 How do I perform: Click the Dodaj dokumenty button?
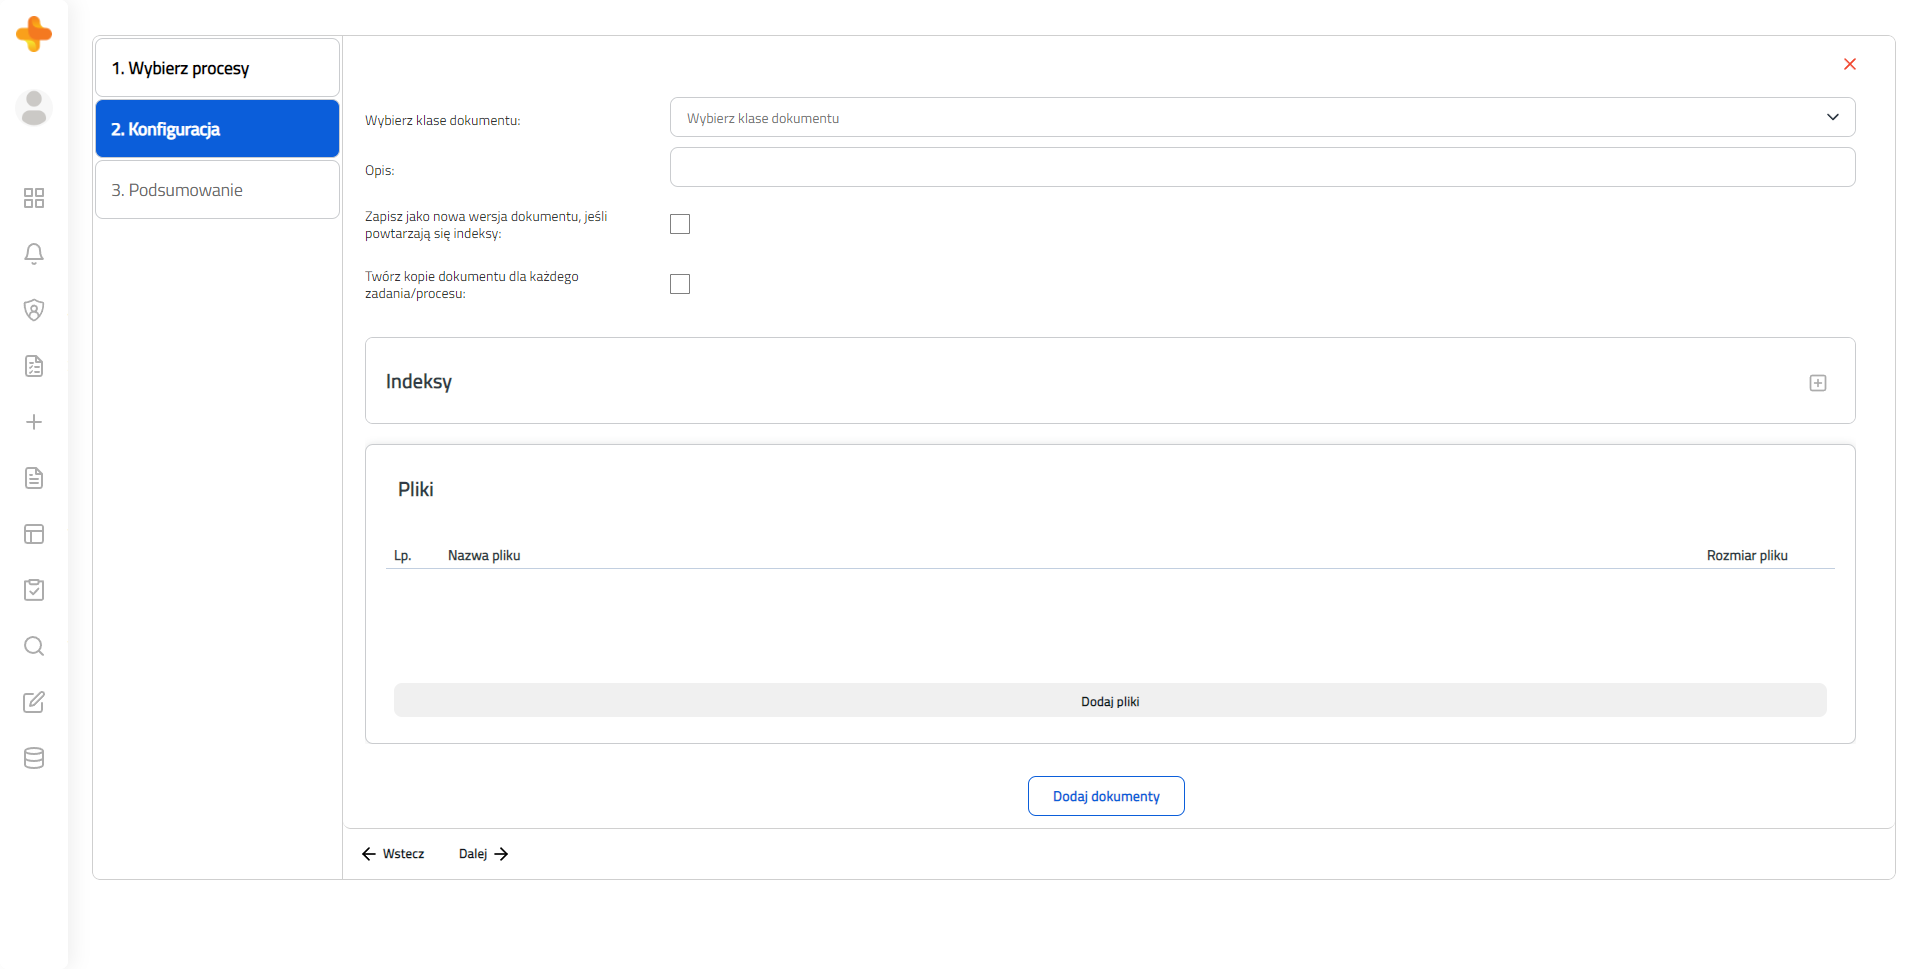(x=1106, y=796)
